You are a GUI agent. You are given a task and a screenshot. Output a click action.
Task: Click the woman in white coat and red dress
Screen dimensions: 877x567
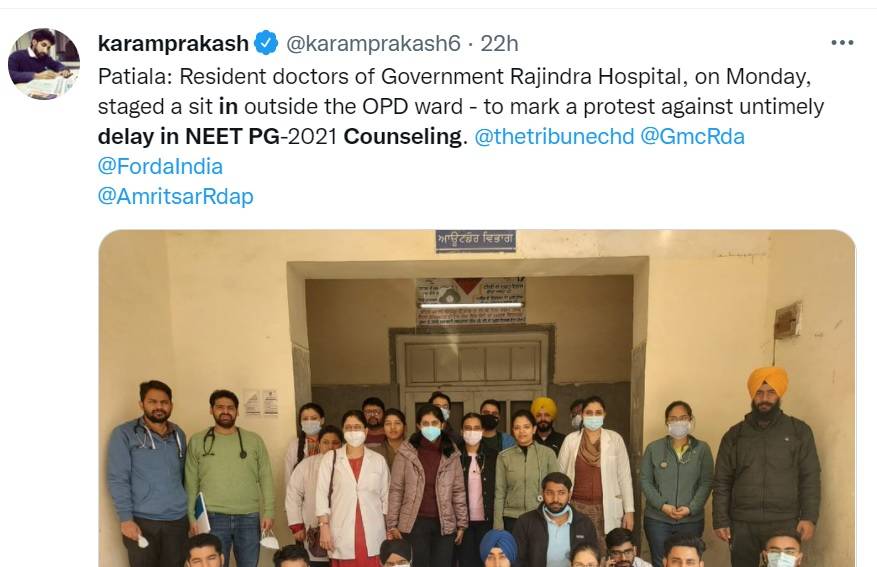[351, 486]
